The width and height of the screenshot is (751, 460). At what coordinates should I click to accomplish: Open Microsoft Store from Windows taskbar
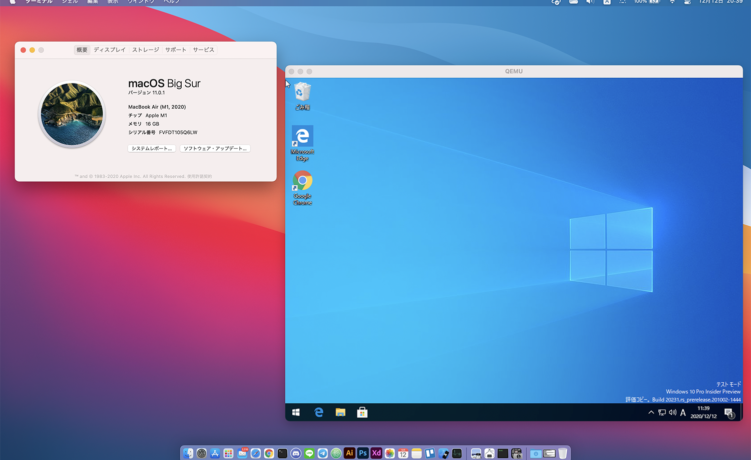[362, 413]
